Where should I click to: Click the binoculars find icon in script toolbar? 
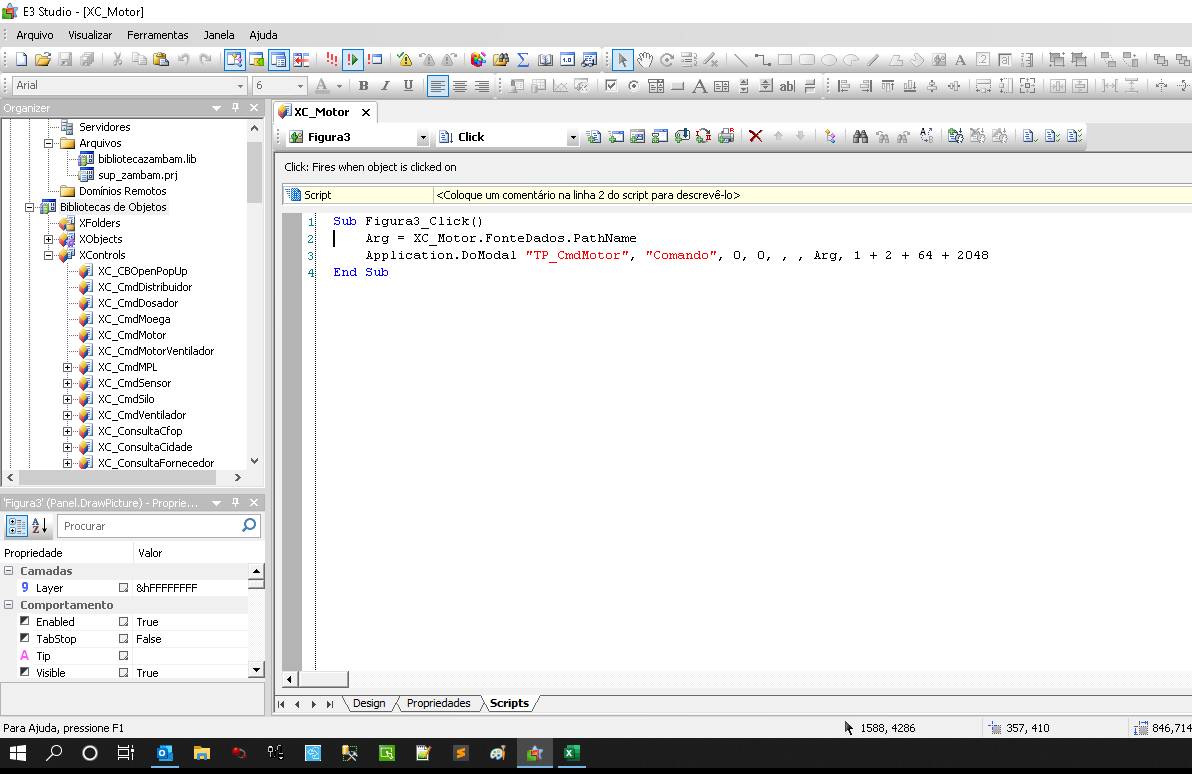[x=861, y=136]
